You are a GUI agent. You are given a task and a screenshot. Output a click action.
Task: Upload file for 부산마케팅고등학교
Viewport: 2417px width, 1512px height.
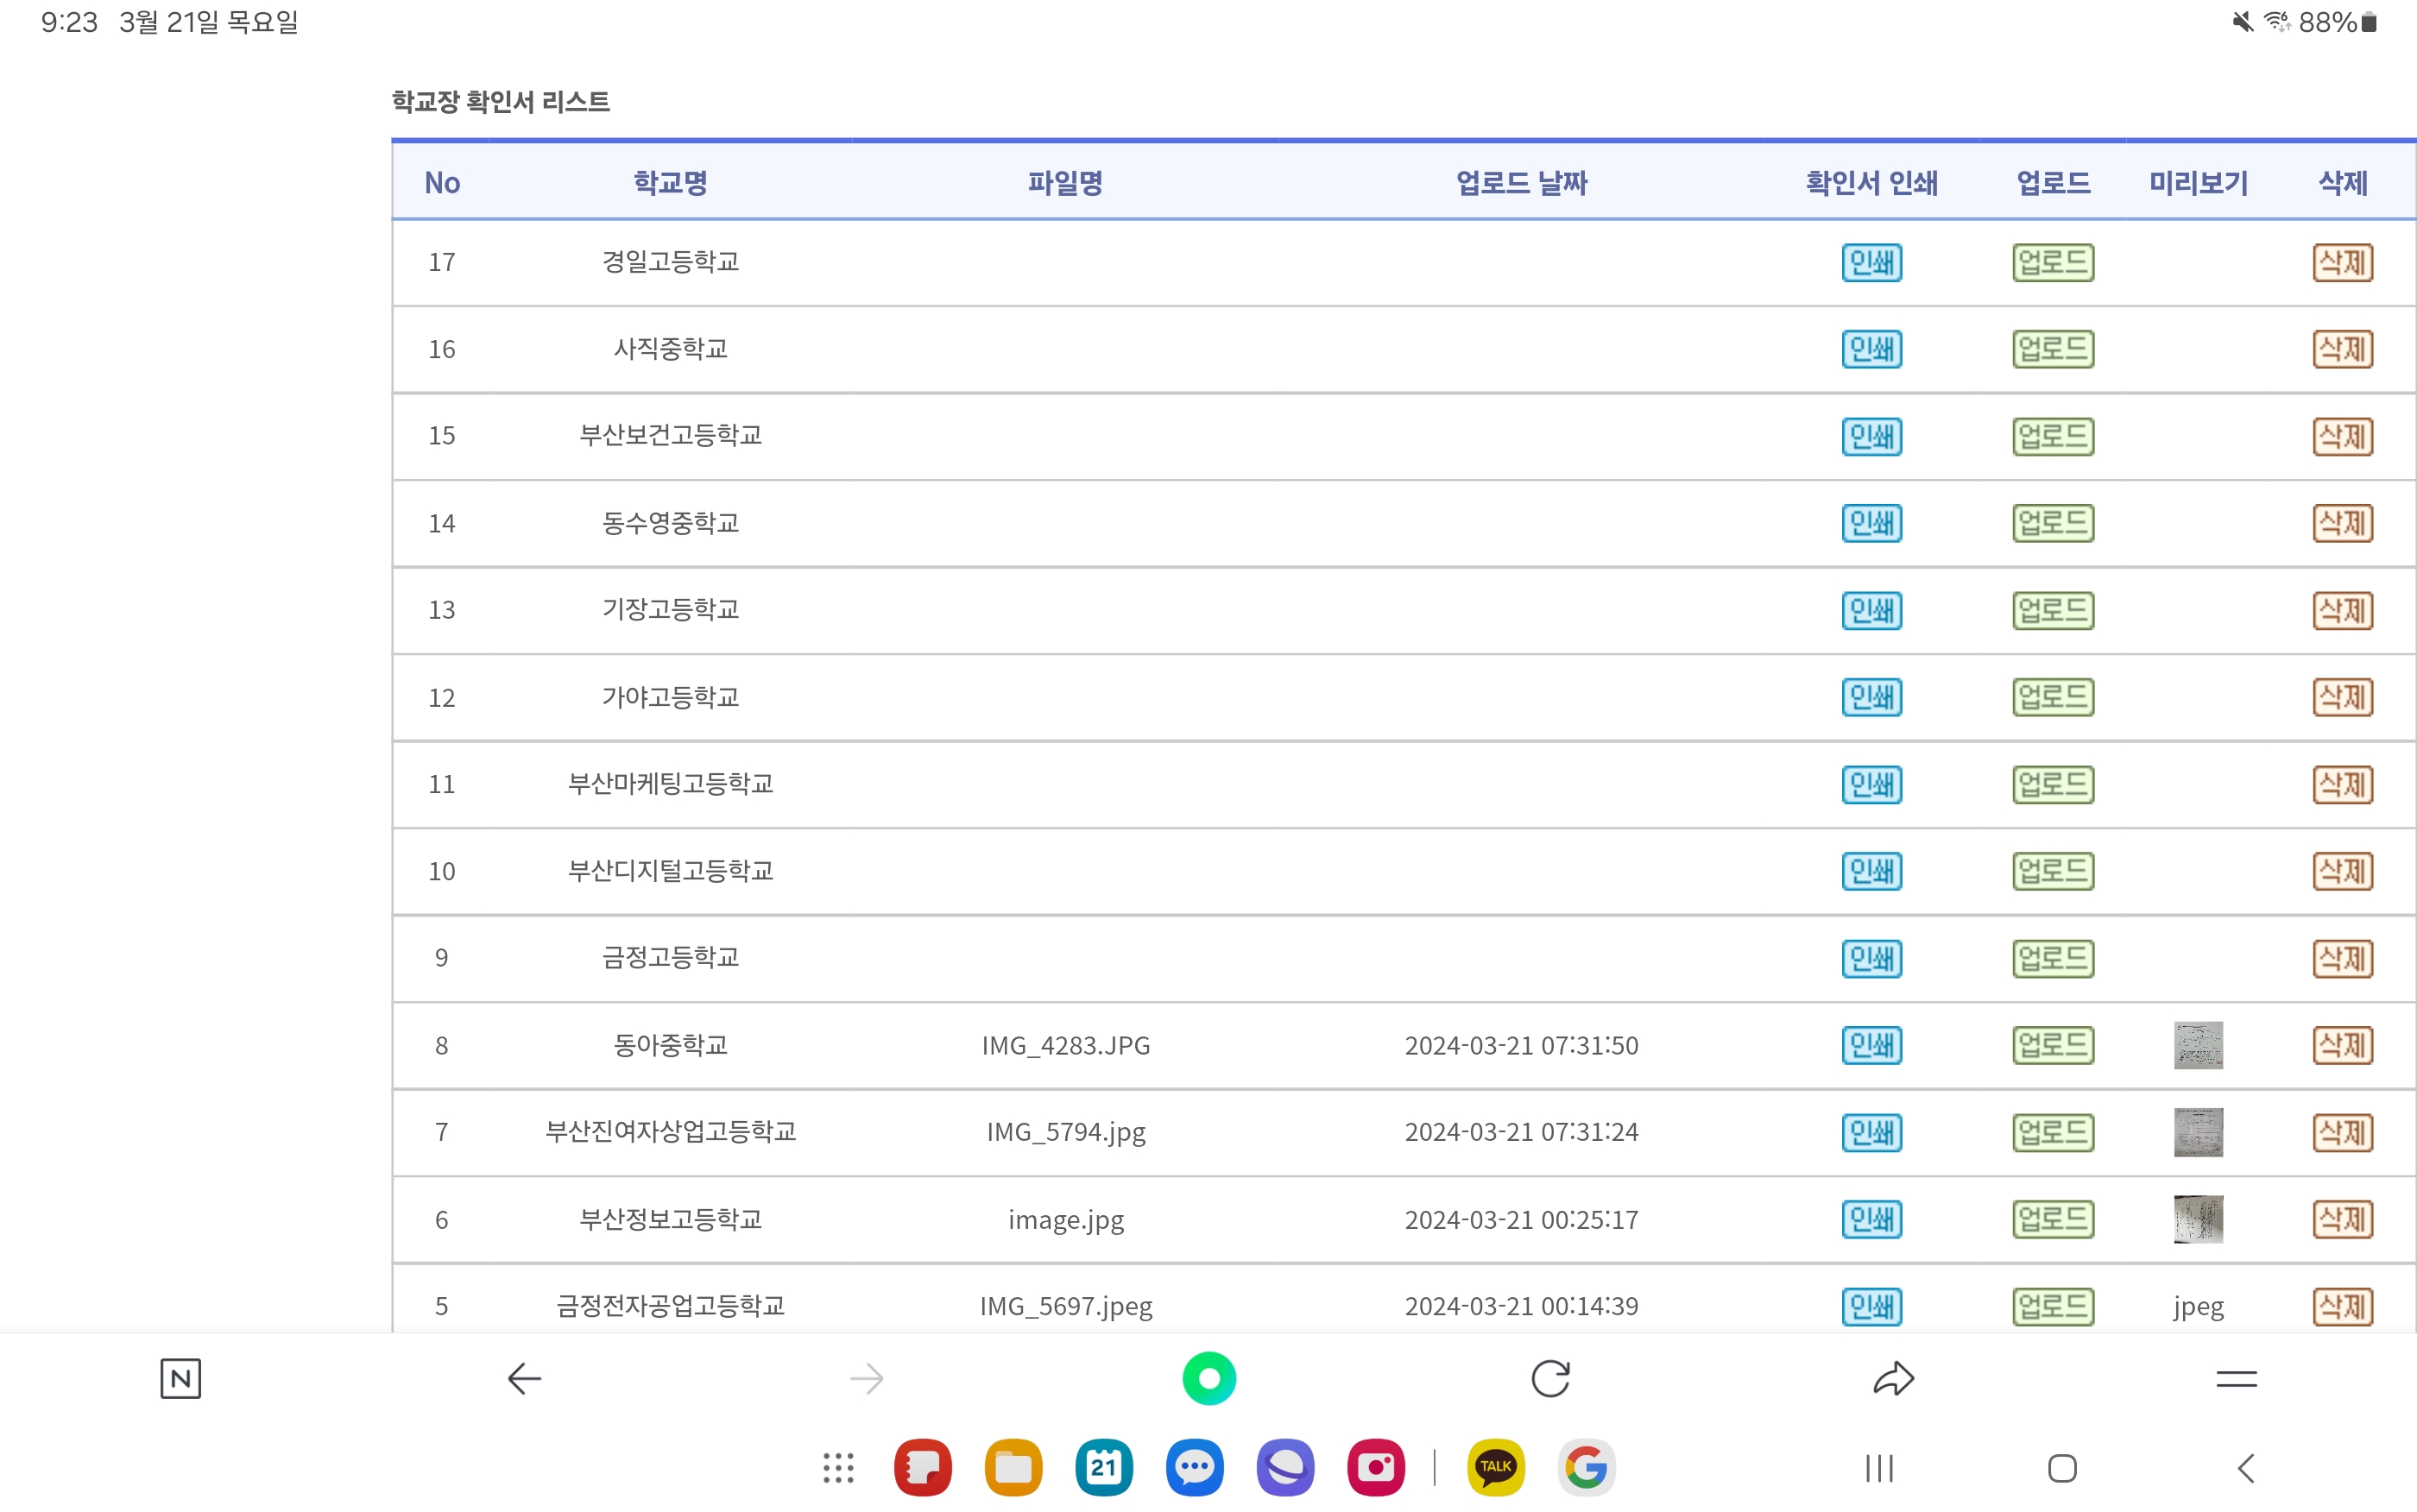coord(2053,784)
